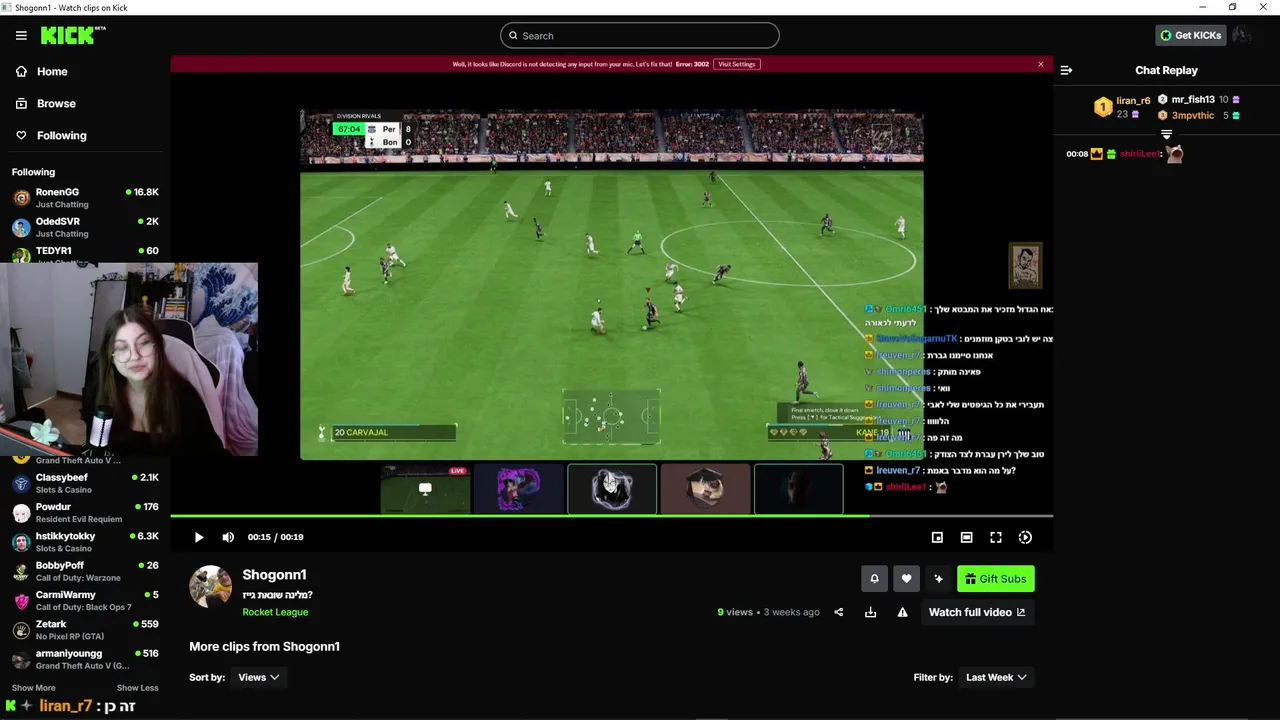The height and width of the screenshot is (720, 1280).
Task: Open the Filter by Last Week dropdown
Action: [x=996, y=677]
